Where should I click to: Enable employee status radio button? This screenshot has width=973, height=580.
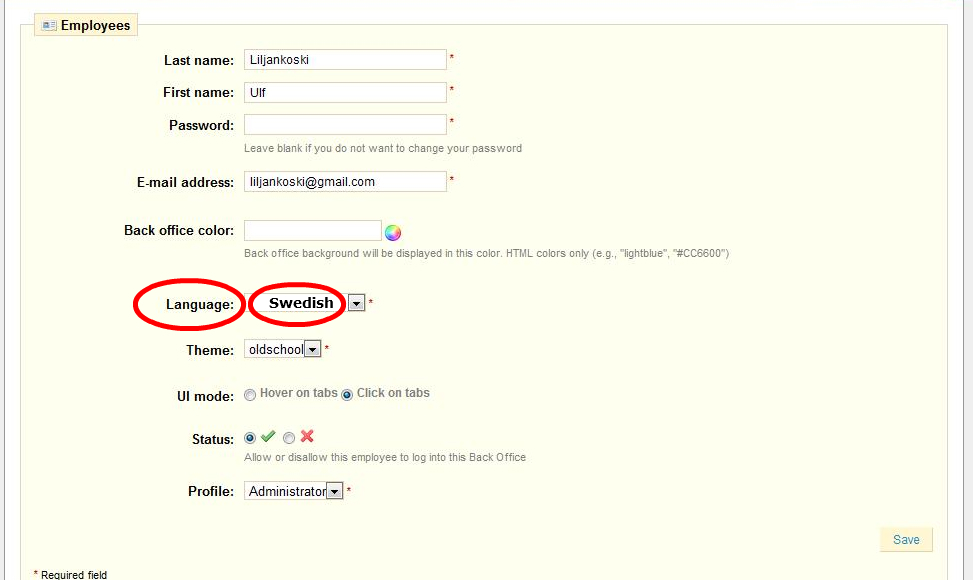[250, 438]
